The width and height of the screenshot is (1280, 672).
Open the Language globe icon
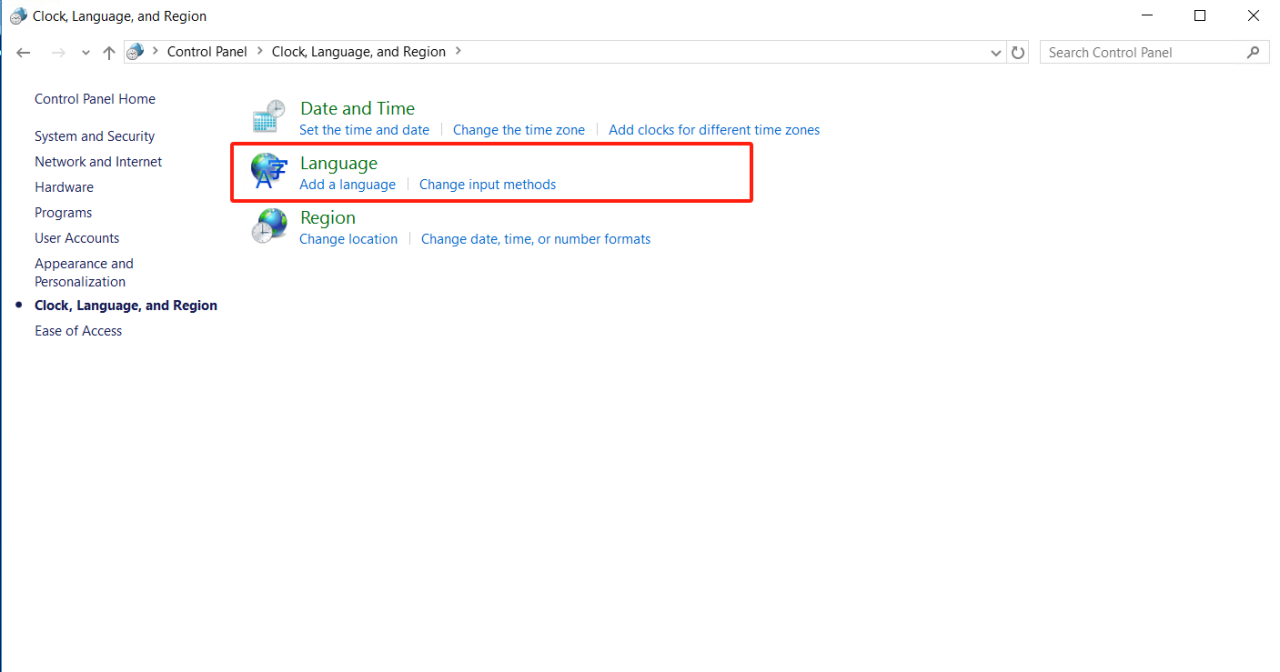(x=268, y=171)
